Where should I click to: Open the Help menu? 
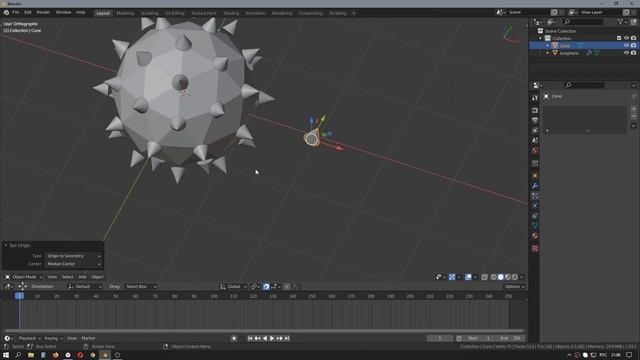[x=81, y=13]
